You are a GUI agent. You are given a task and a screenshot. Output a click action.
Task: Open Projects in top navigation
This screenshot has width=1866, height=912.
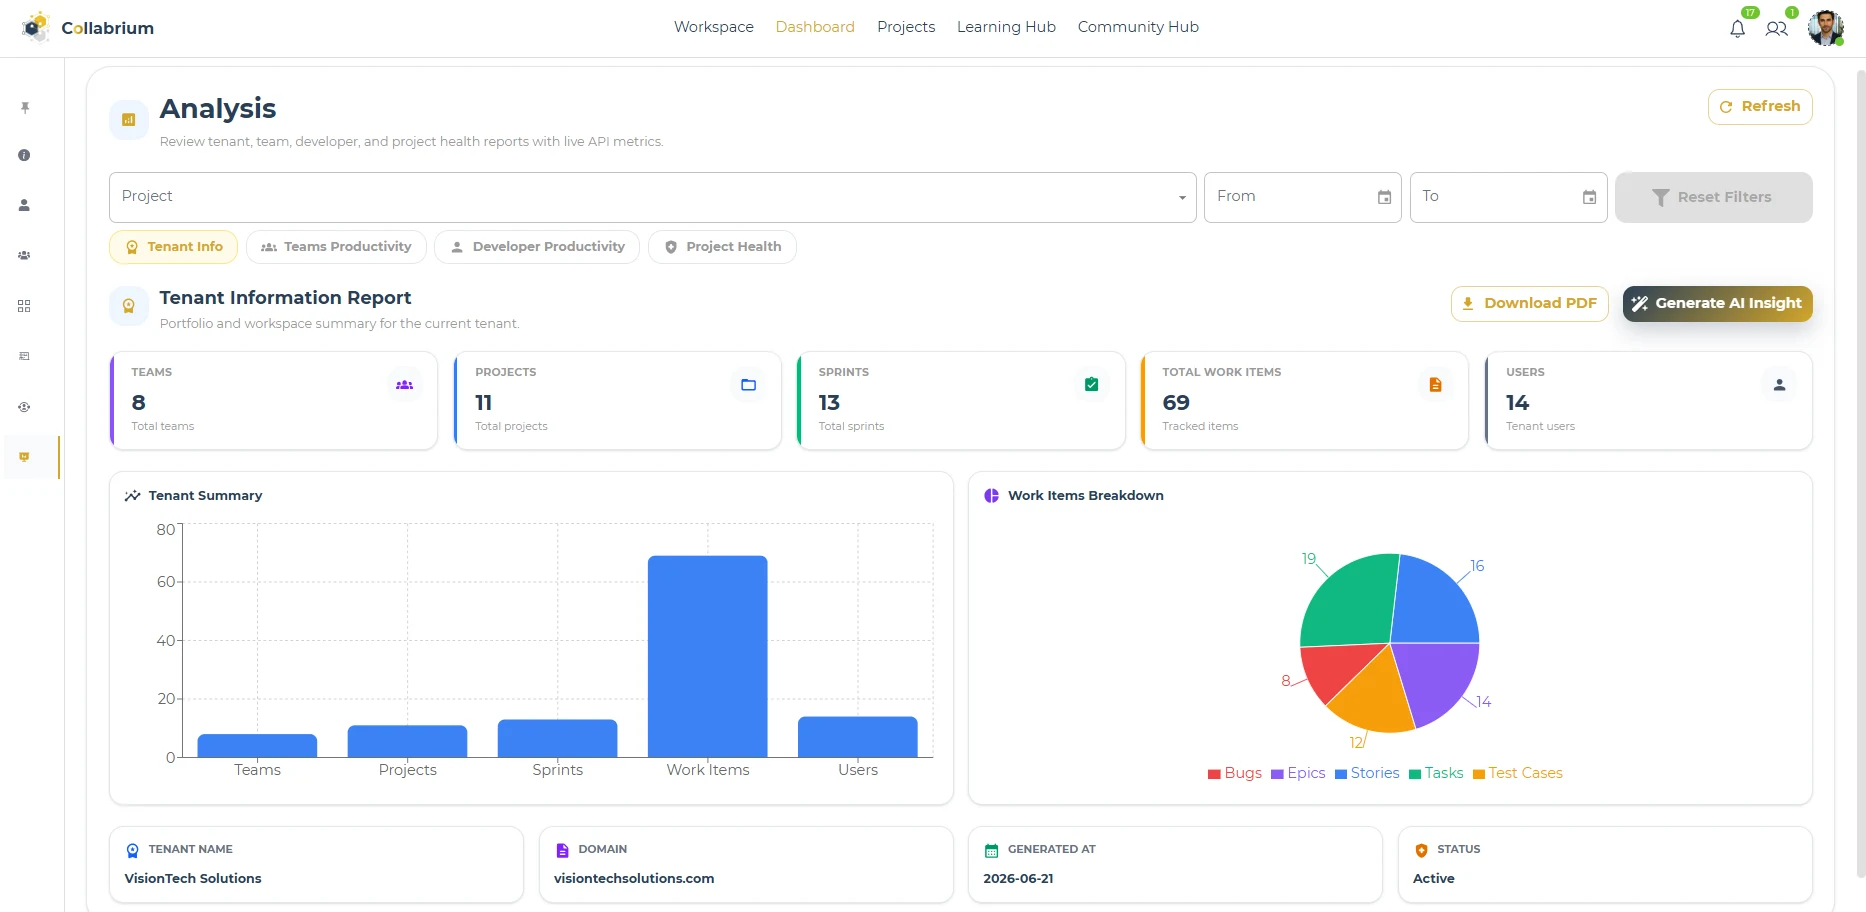[906, 27]
